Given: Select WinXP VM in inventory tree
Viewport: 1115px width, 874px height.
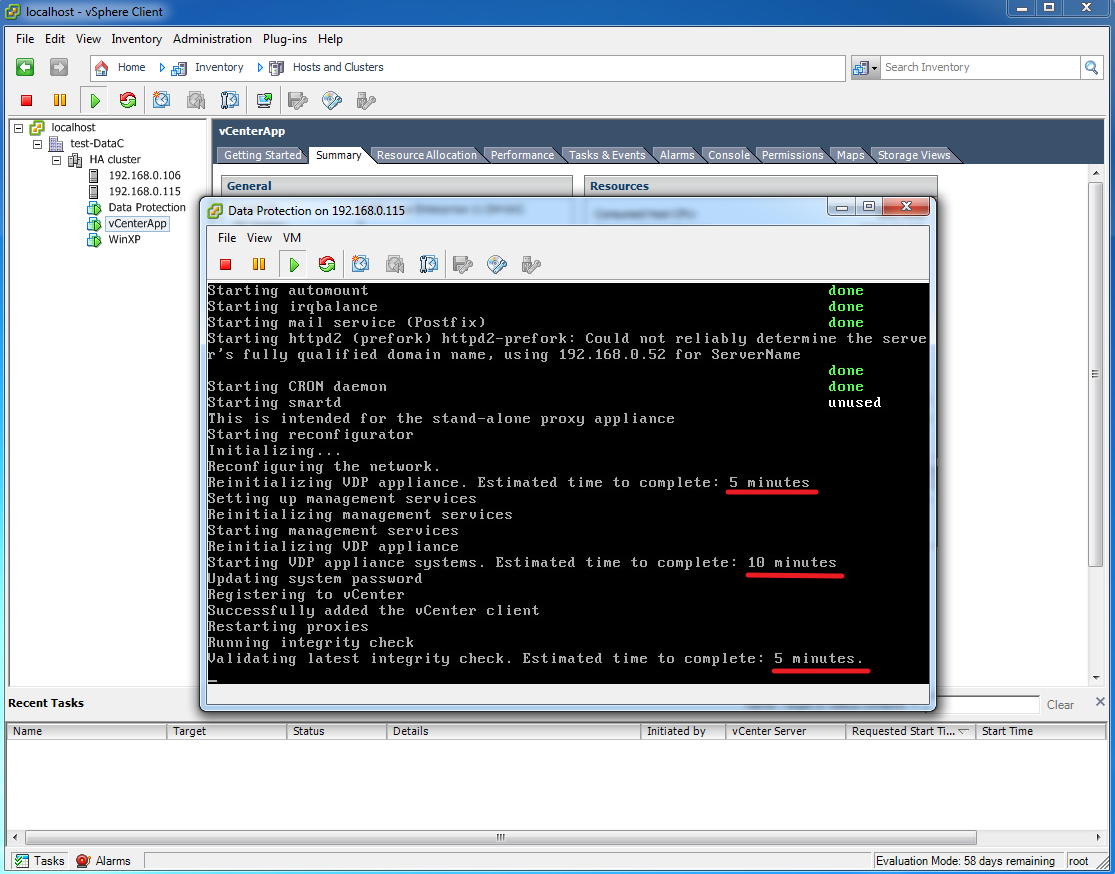Looking at the screenshot, I should click(x=124, y=240).
